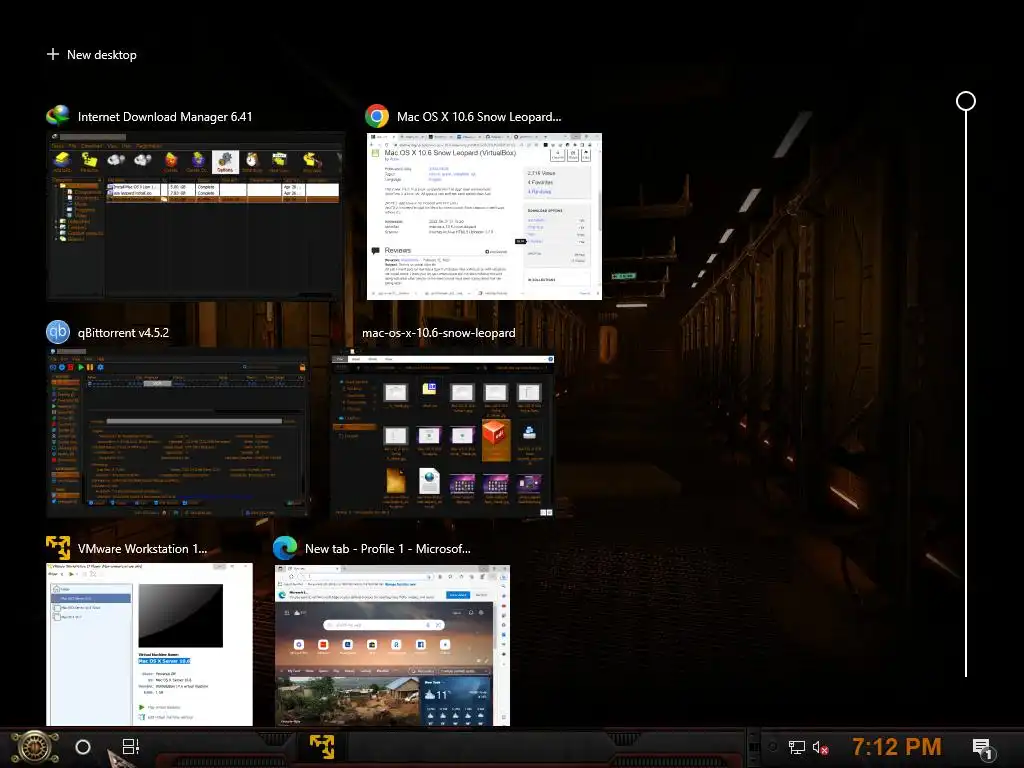The height and width of the screenshot is (768, 1024).
Task: Switch to the Internet Download Manager window thumbnail
Action: [x=195, y=216]
